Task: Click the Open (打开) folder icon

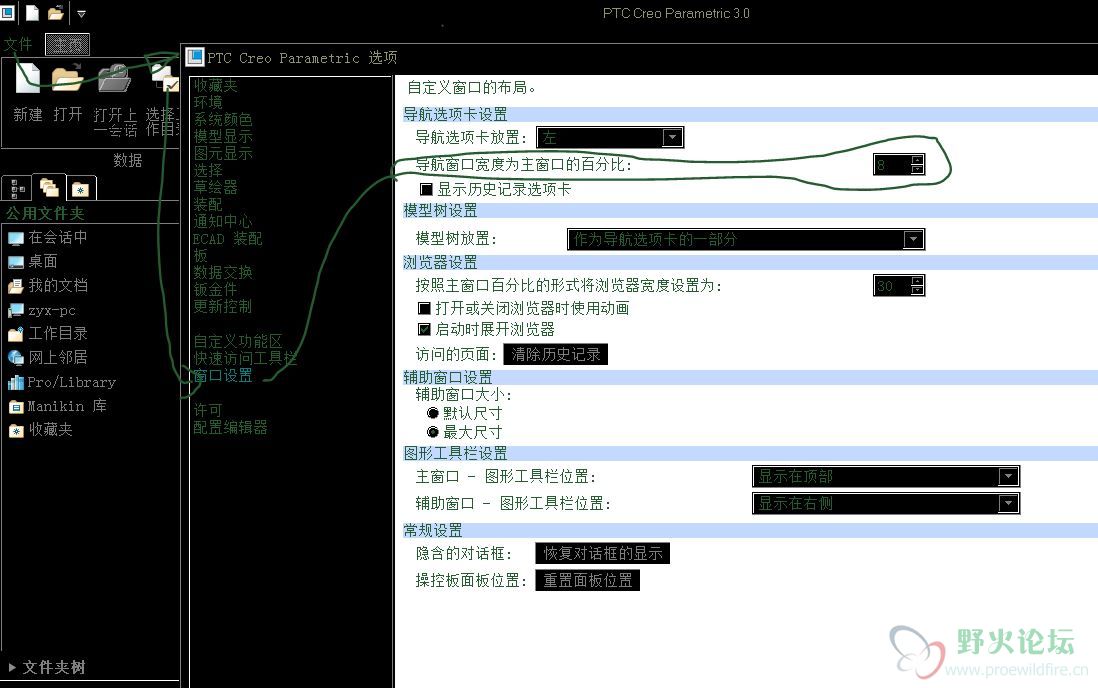Action: [x=67, y=78]
